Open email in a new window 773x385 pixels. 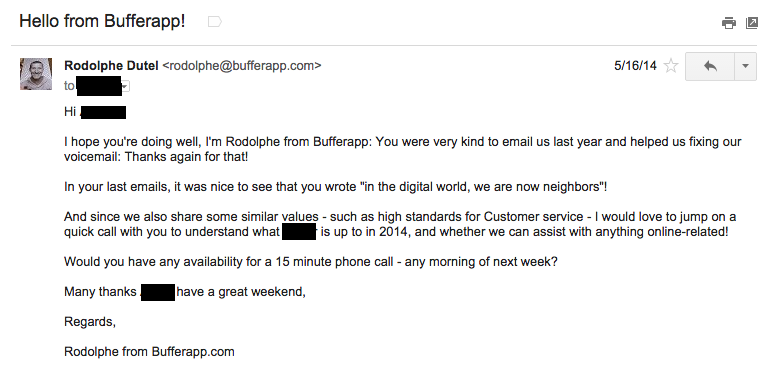[751, 23]
